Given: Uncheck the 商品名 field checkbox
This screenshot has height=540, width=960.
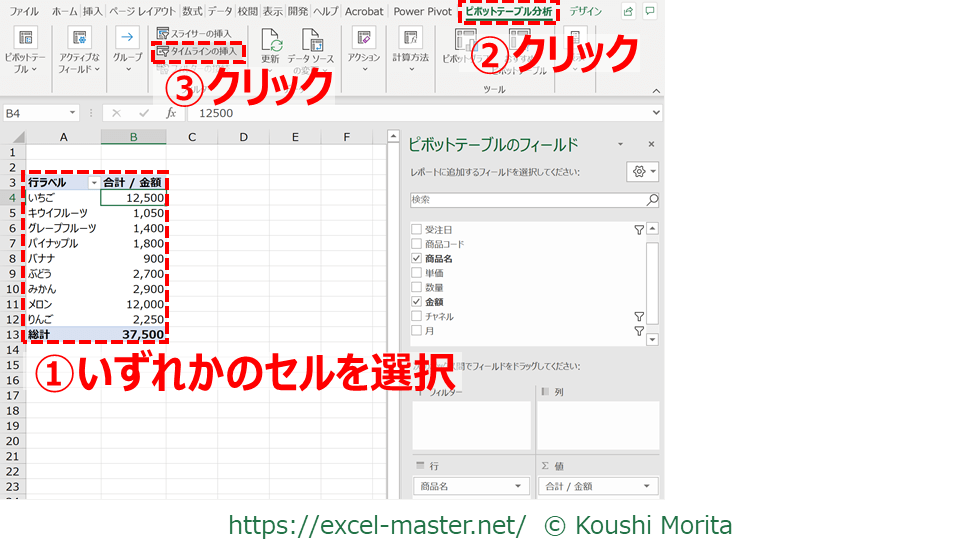Looking at the screenshot, I should tap(416, 259).
